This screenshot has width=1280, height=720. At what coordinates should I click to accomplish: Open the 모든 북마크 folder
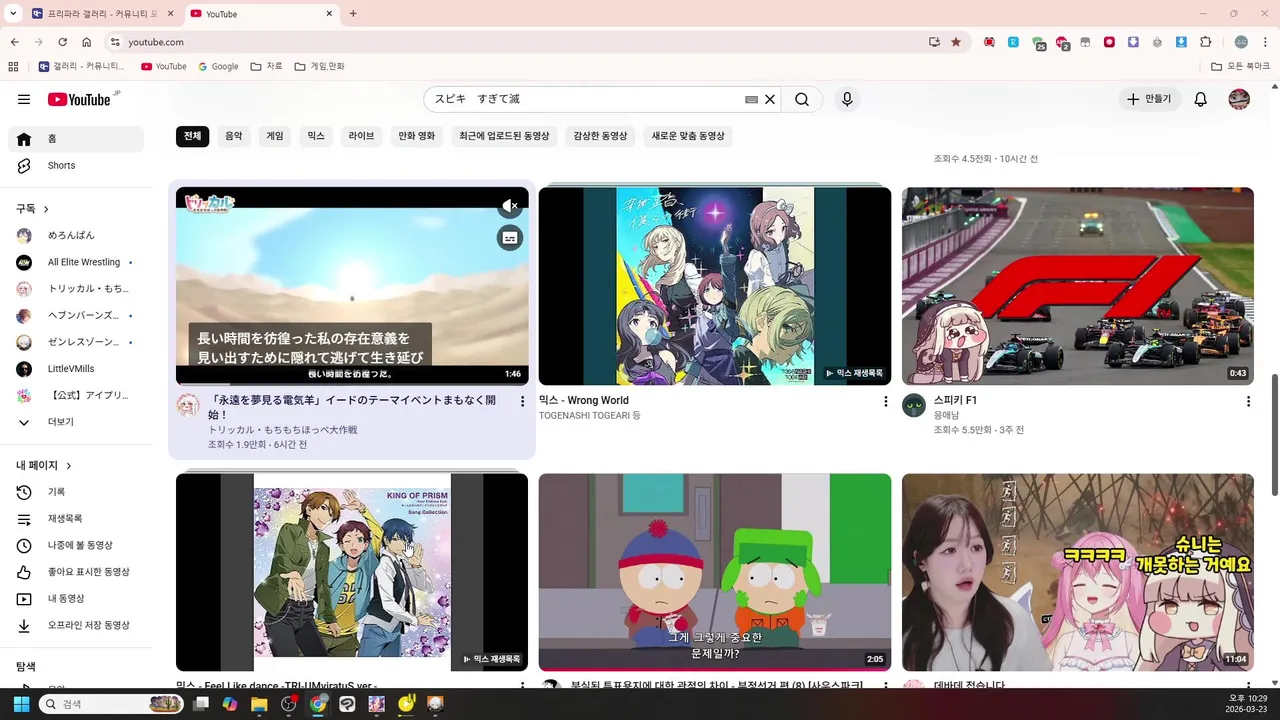click(x=1241, y=67)
